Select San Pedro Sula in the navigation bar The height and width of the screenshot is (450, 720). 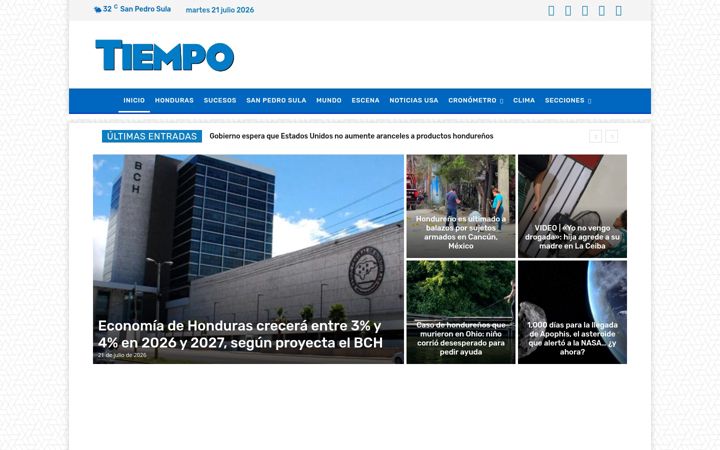(x=276, y=101)
